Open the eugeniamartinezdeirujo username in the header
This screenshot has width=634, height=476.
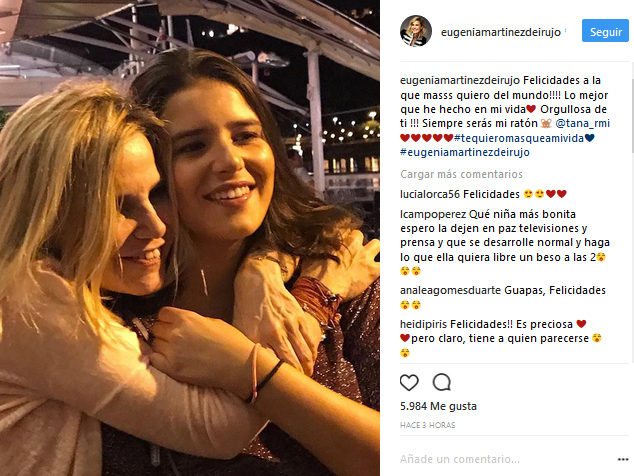tap(501, 32)
